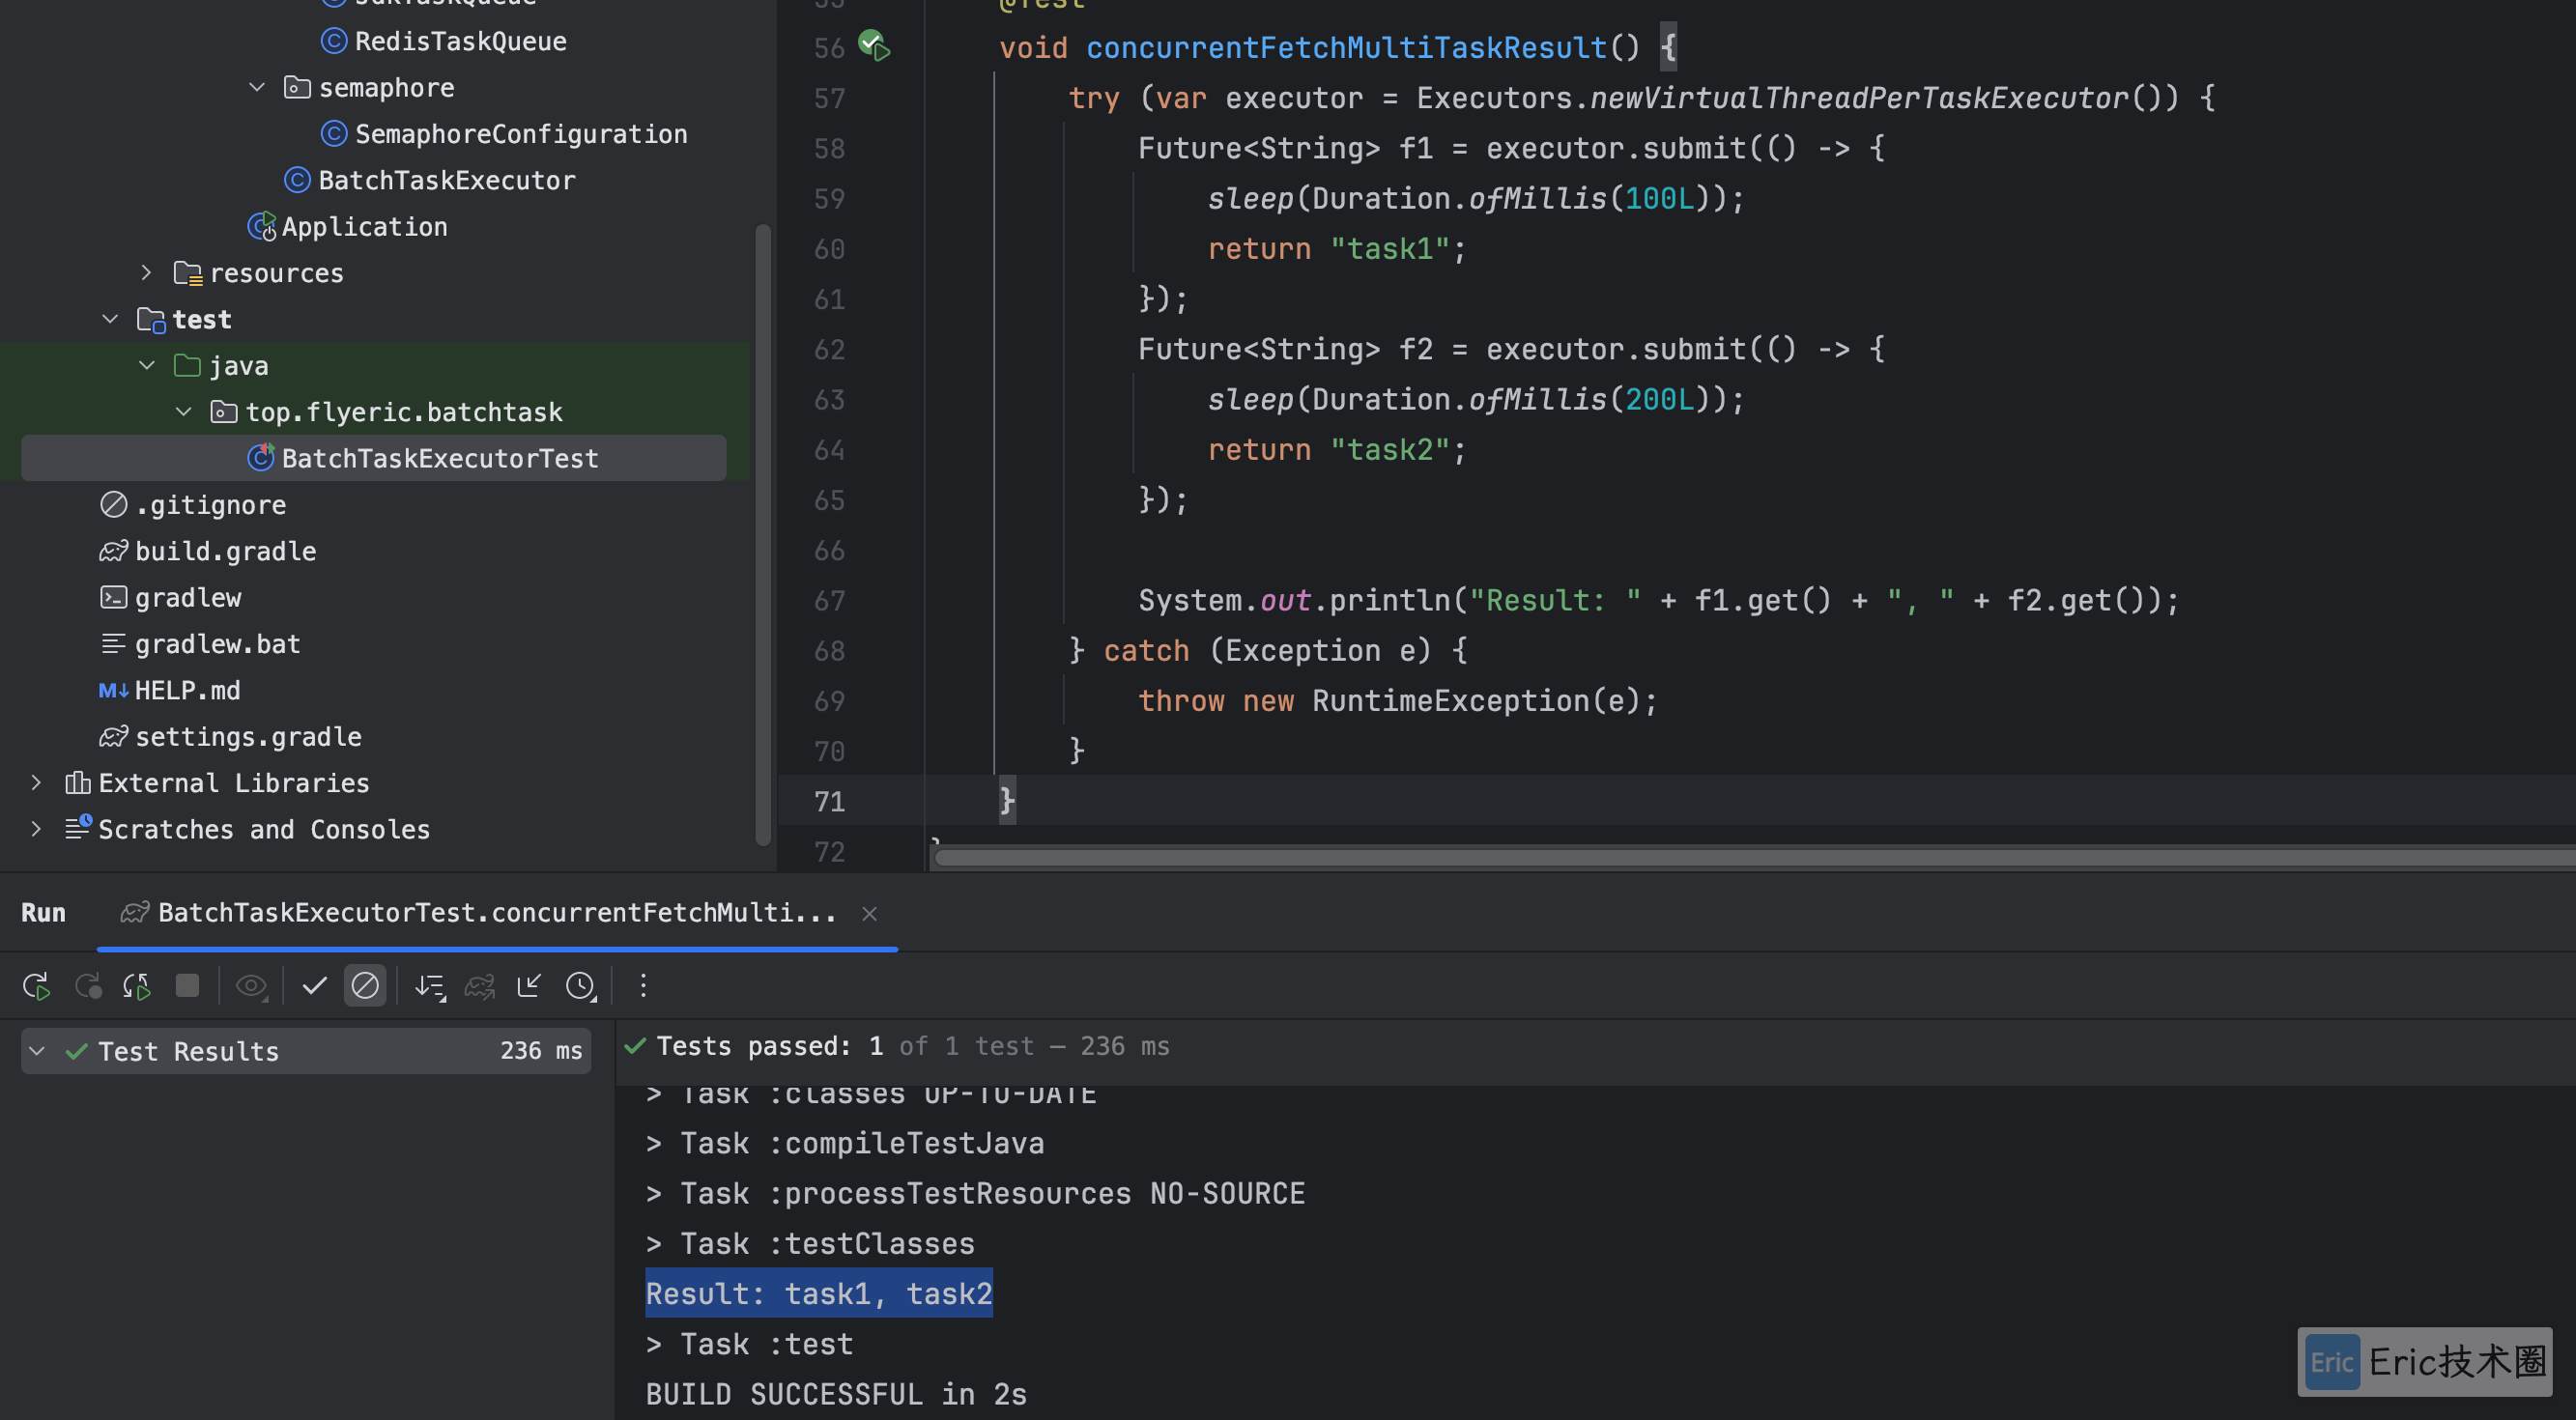Run test from gutter icon at line 56

tap(874, 46)
